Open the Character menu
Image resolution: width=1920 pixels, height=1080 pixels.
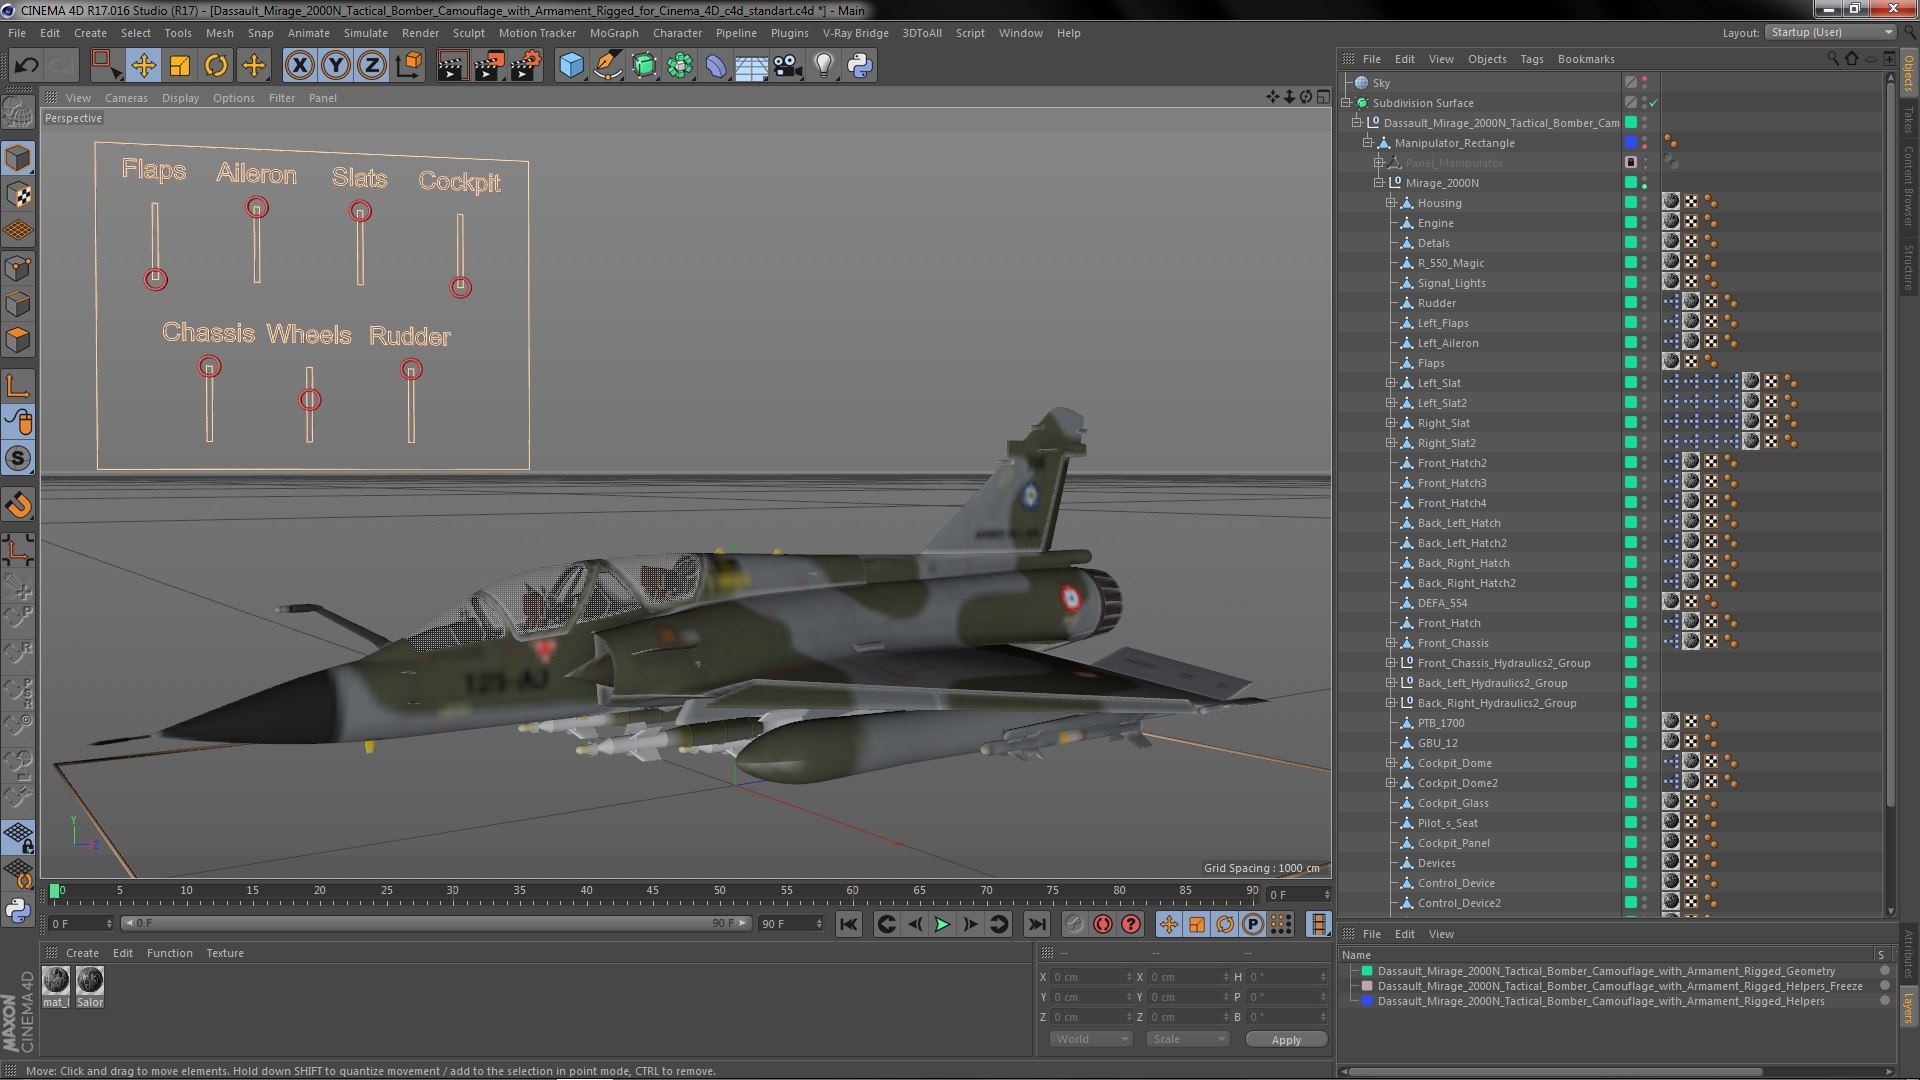(x=677, y=33)
